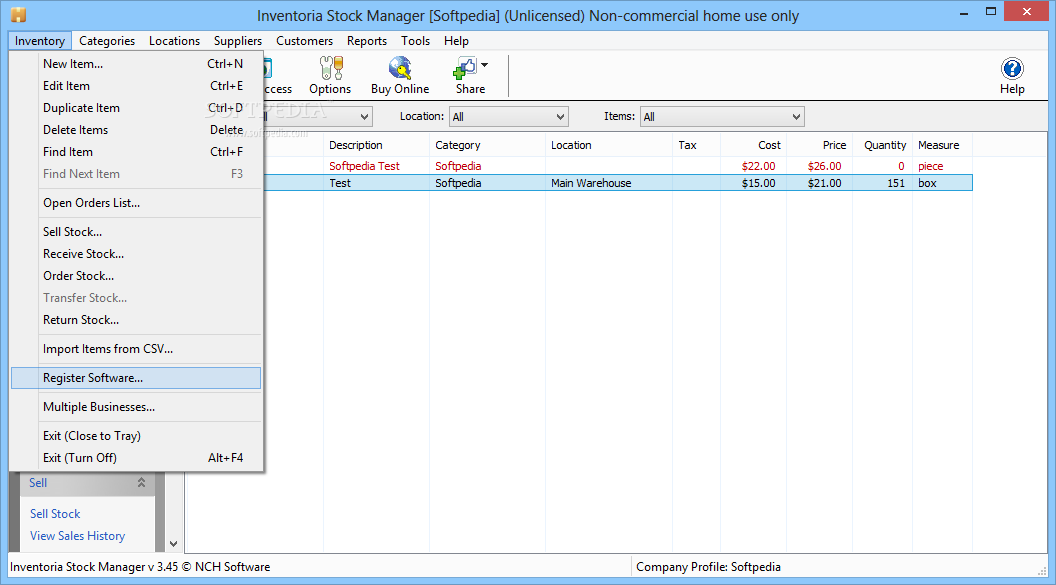Open Orders List... from the menu
1056x585 pixels.
pos(136,203)
